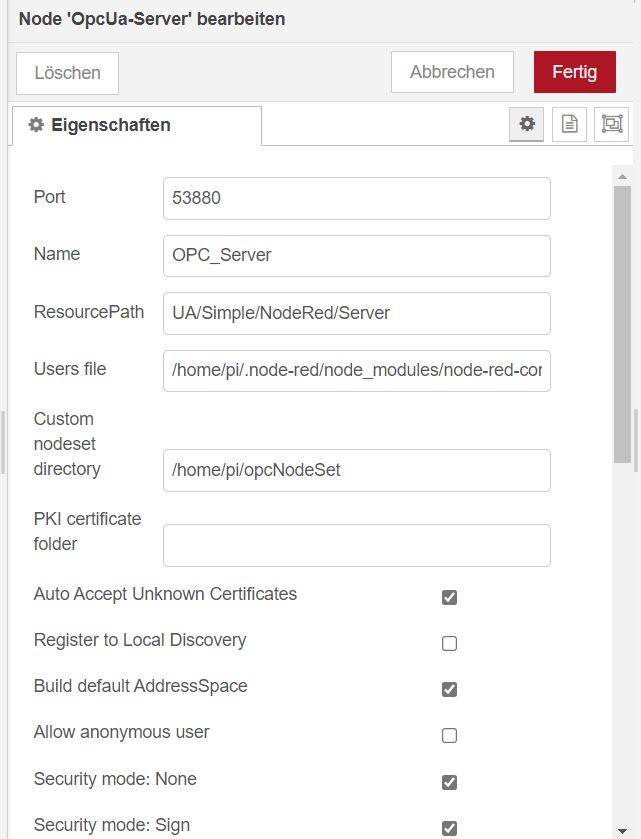The image size is (641, 839).
Task: Disable Build default AddressSpace
Action: pos(449,689)
